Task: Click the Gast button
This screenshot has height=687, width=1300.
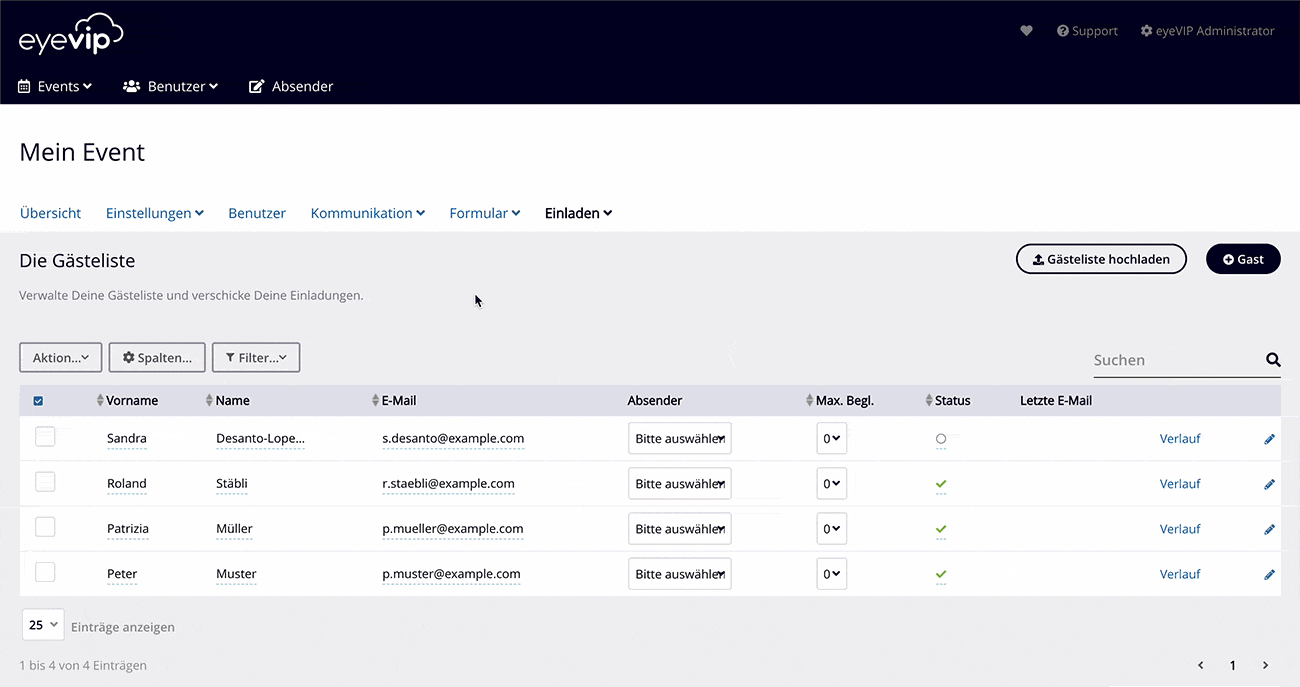Action: coord(1243,258)
